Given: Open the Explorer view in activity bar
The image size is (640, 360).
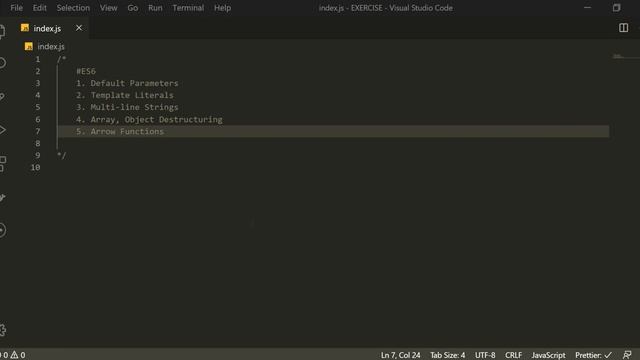Looking at the screenshot, I should click(2, 32).
